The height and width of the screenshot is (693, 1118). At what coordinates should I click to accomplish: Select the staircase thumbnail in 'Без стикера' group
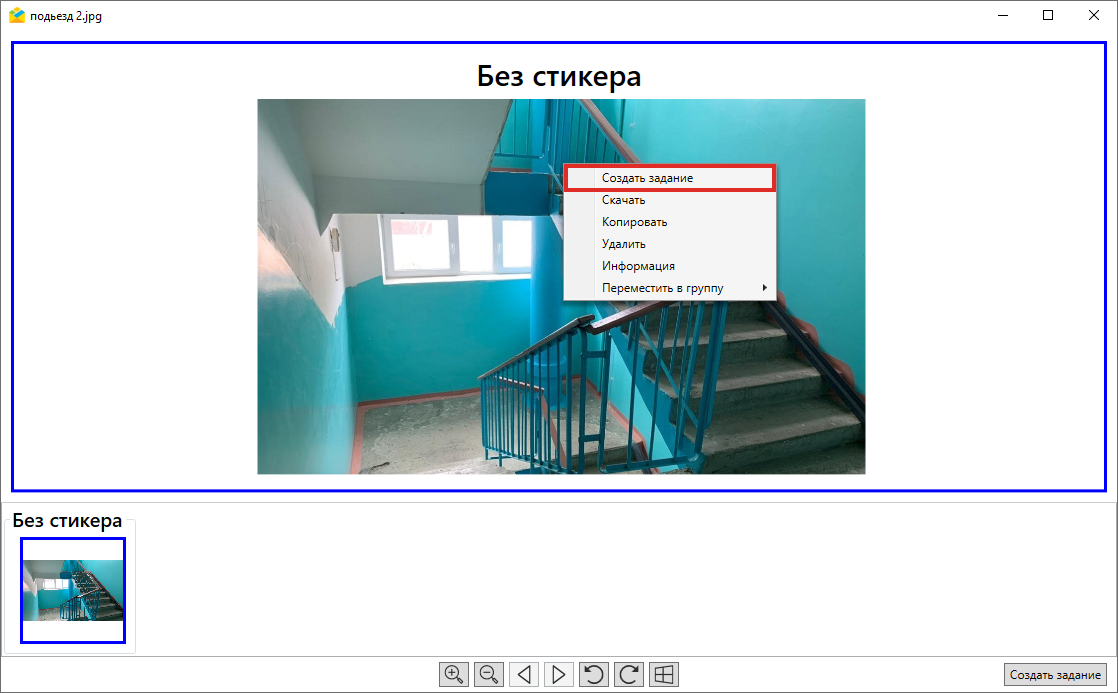[73, 590]
